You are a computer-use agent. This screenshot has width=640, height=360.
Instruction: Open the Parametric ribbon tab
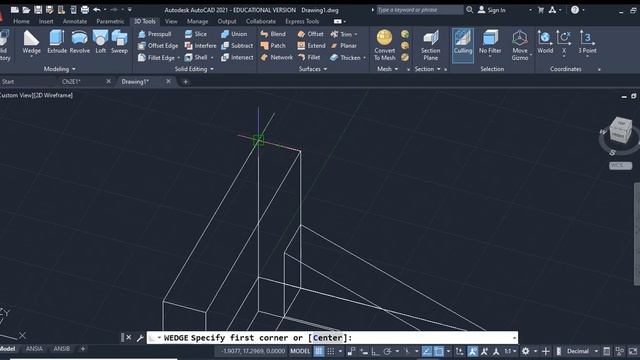[x=110, y=21]
